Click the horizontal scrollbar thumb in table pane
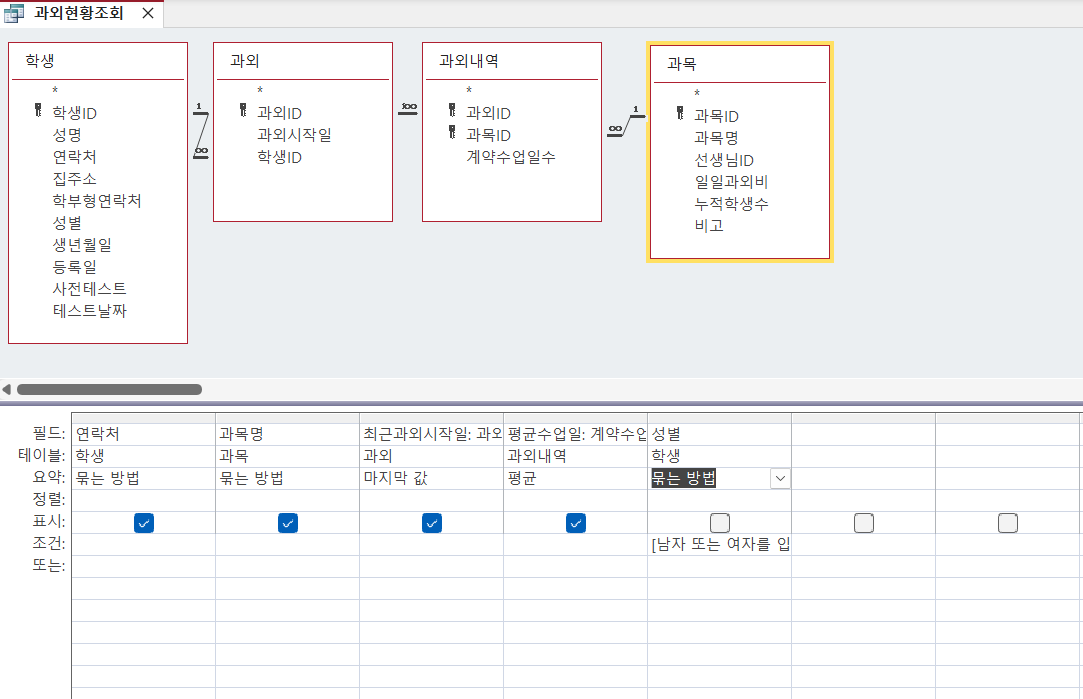 tap(109, 390)
